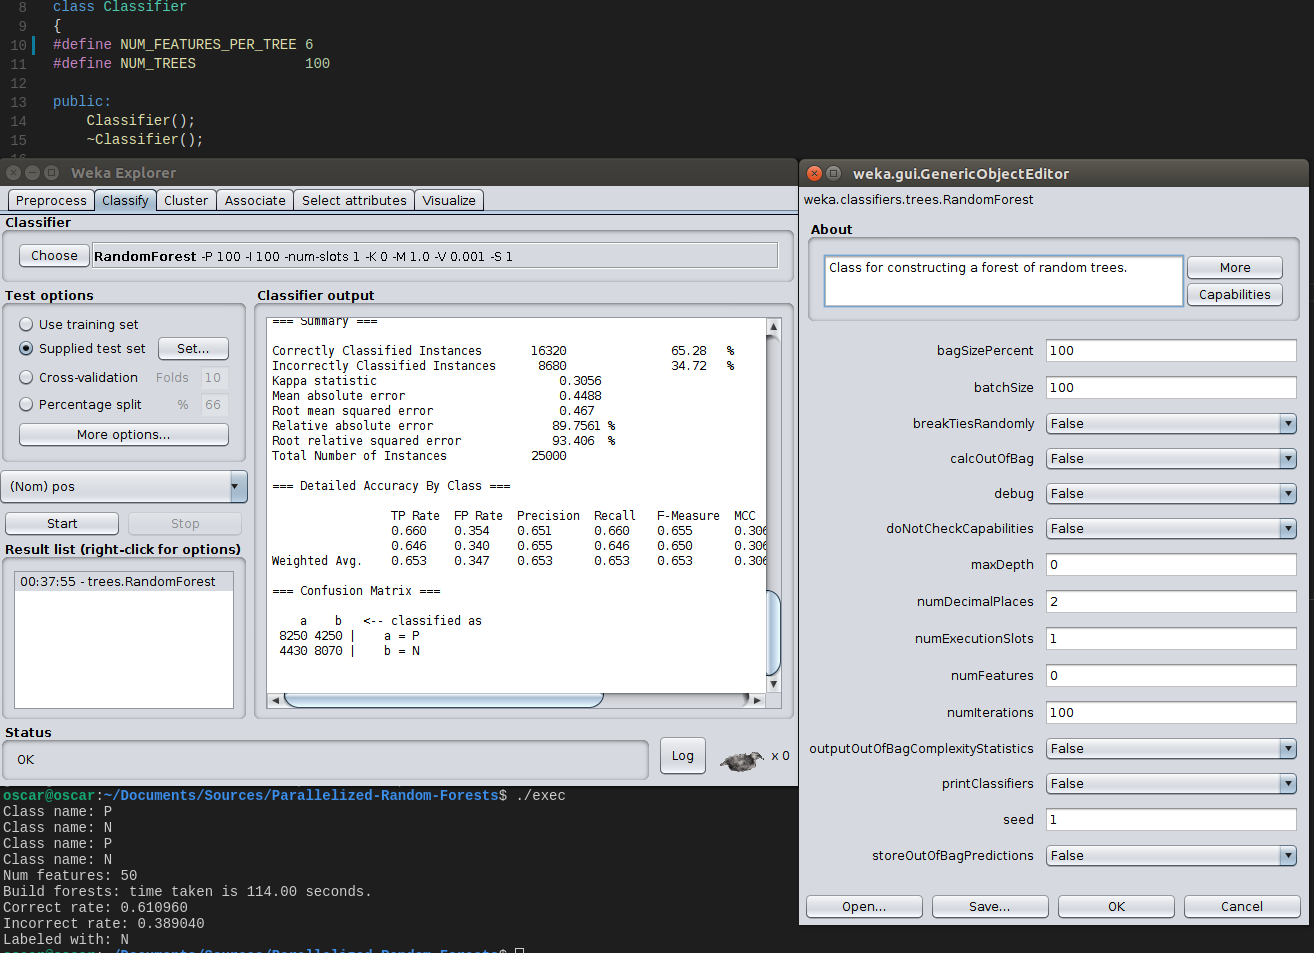The image size is (1314, 953).
Task: Click the bagSizePercent input field
Action: [1171, 350]
